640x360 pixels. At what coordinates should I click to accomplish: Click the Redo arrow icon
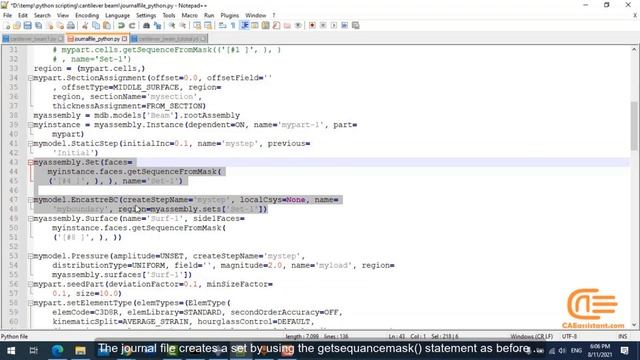pos(132,26)
